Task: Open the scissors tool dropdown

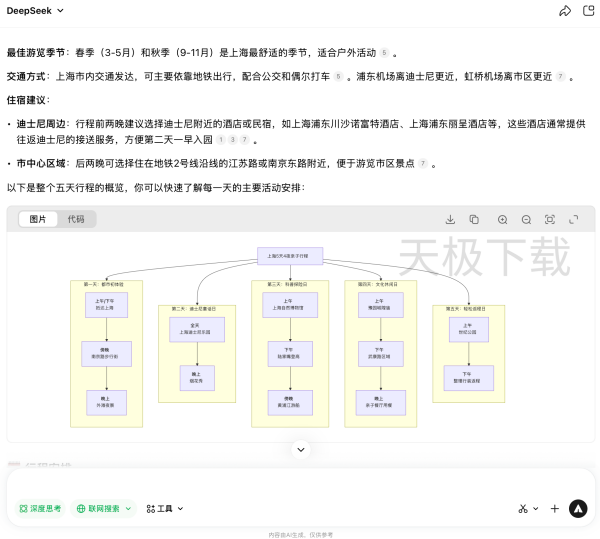Action: pyautogui.click(x=528, y=508)
